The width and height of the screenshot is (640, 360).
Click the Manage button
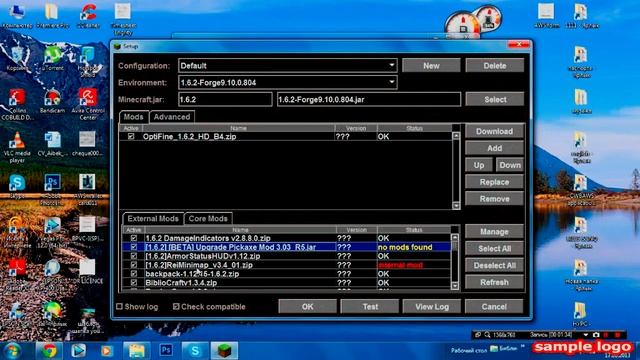(x=494, y=232)
